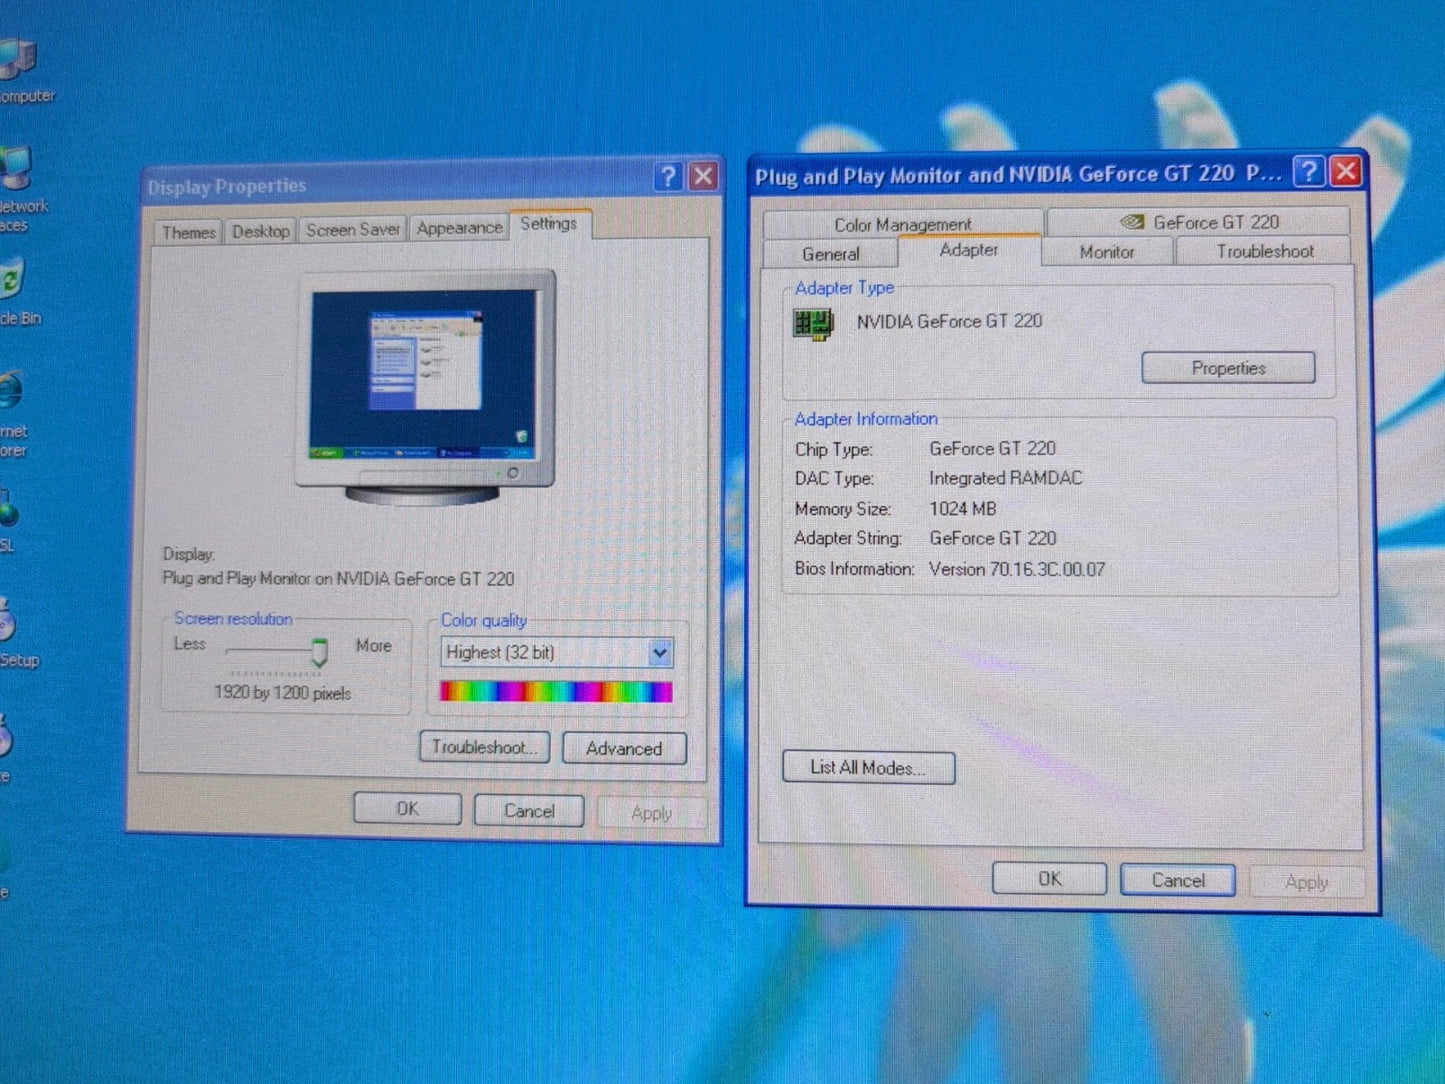Screen dimensions: 1445x1084
Task: Click Apply in the NVIDIA properties window
Action: [1306, 882]
